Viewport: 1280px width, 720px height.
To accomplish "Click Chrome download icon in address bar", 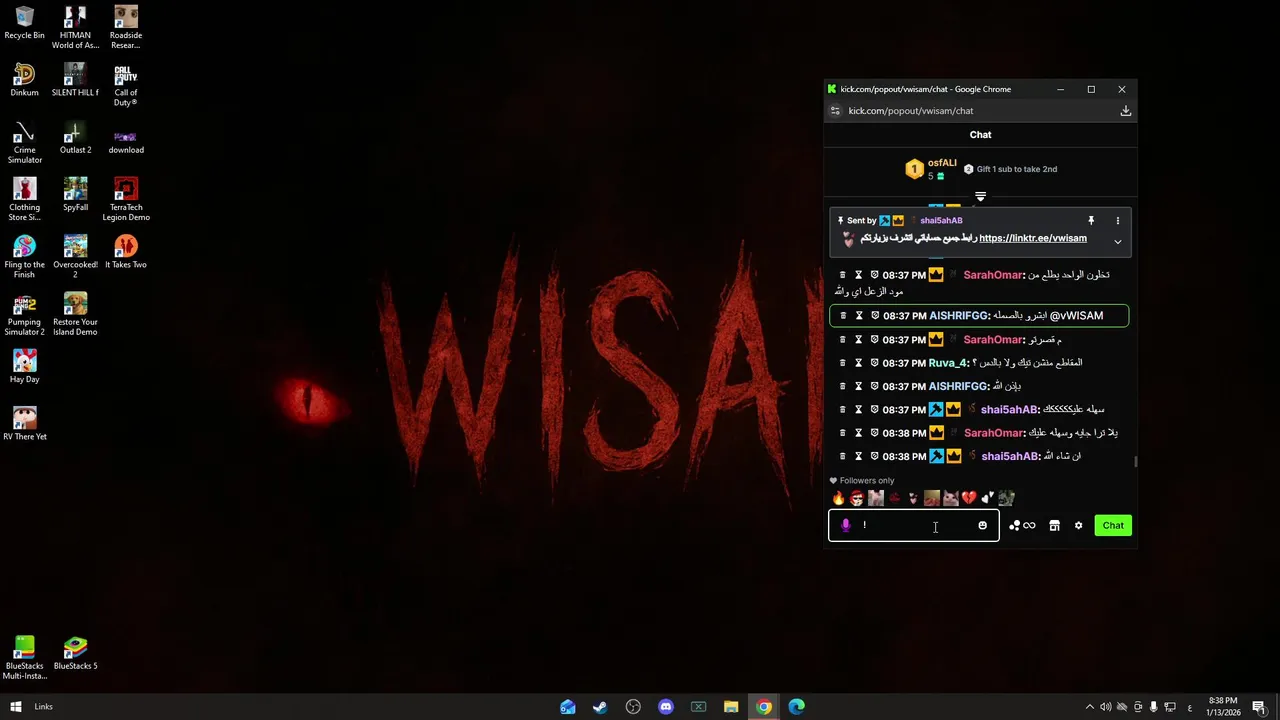I will (x=1125, y=111).
